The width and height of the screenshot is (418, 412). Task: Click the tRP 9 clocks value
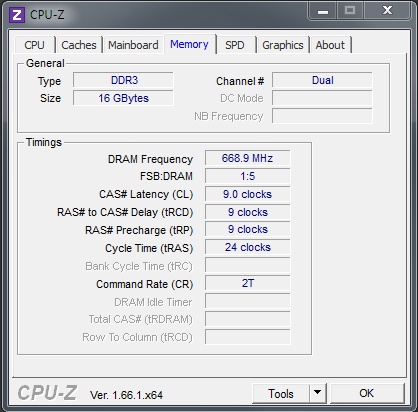[247, 230]
